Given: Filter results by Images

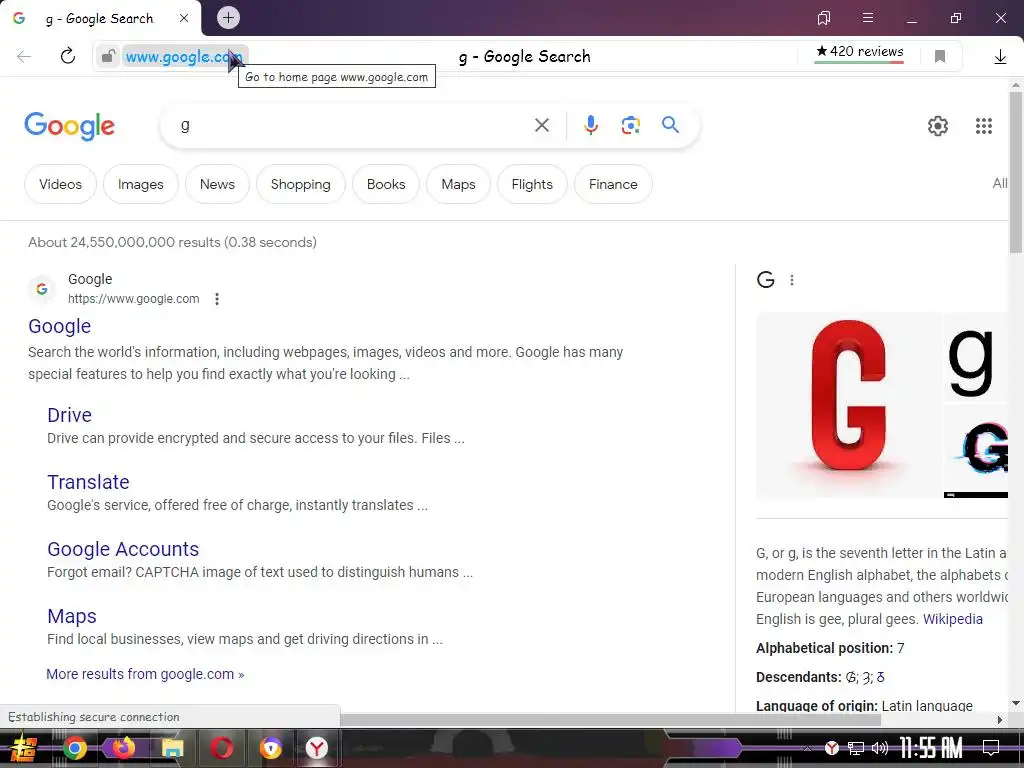Looking at the screenshot, I should coord(140,184).
